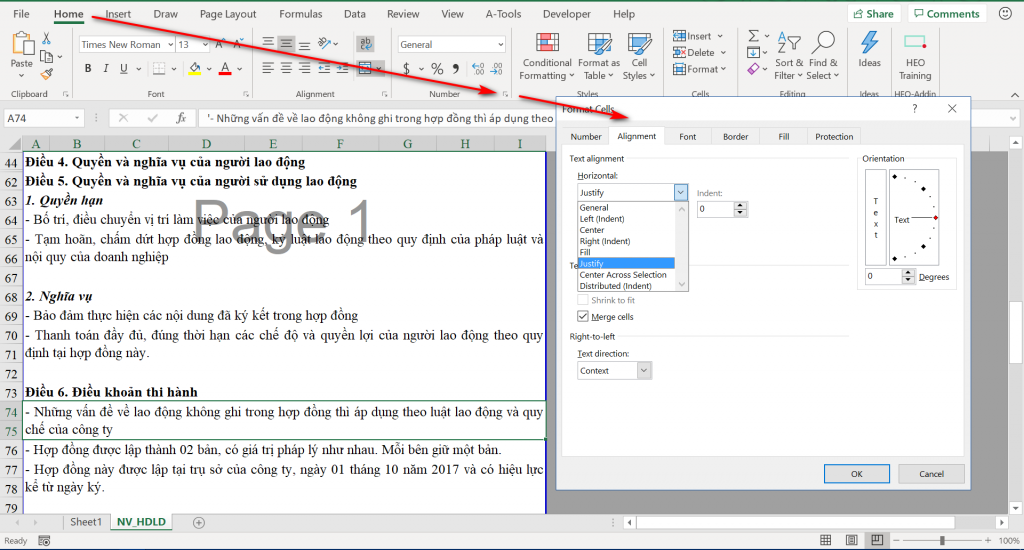The height and width of the screenshot is (550, 1024).
Task: Open the Insert cells dropdown
Action: 720,36
